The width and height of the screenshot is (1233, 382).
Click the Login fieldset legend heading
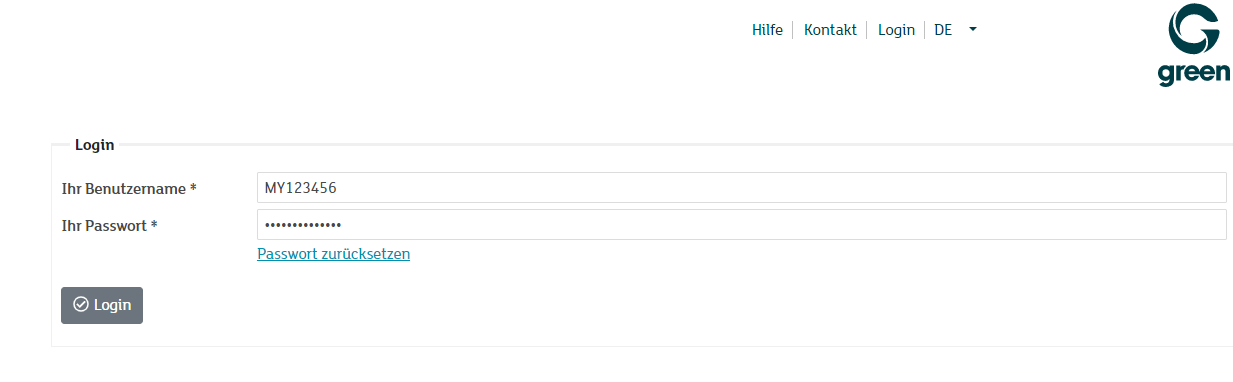pos(95,145)
